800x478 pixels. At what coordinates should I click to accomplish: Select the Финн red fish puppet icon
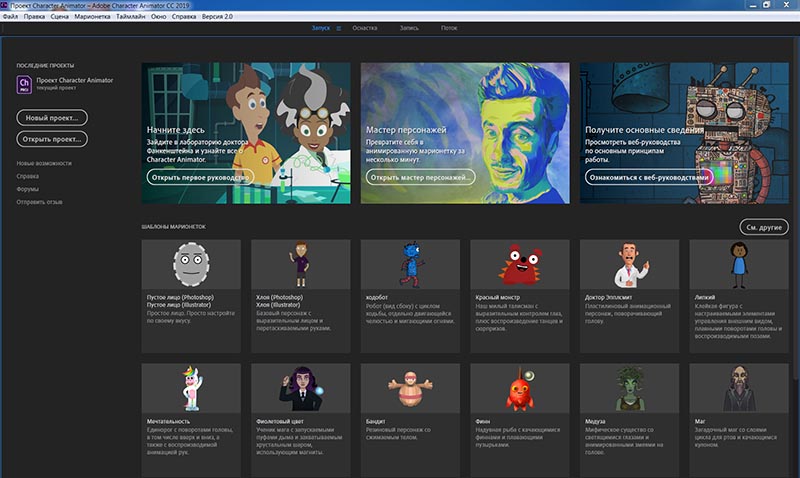click(520, 389)
